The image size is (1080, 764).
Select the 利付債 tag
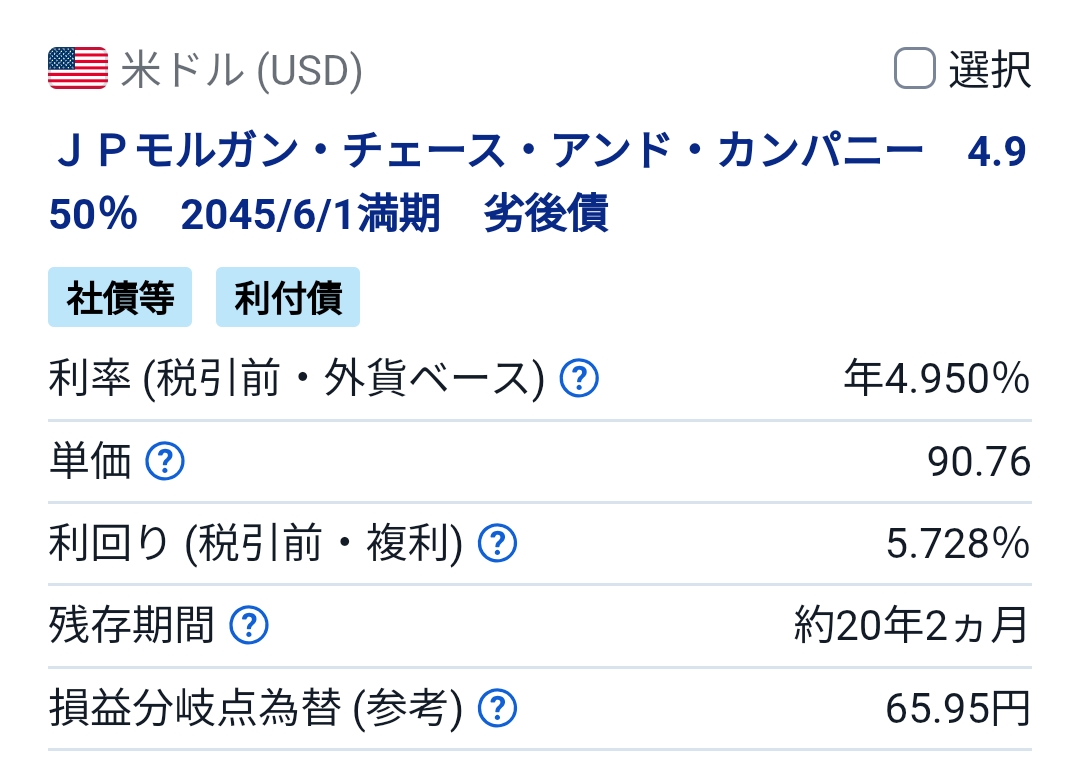point(288,297)
